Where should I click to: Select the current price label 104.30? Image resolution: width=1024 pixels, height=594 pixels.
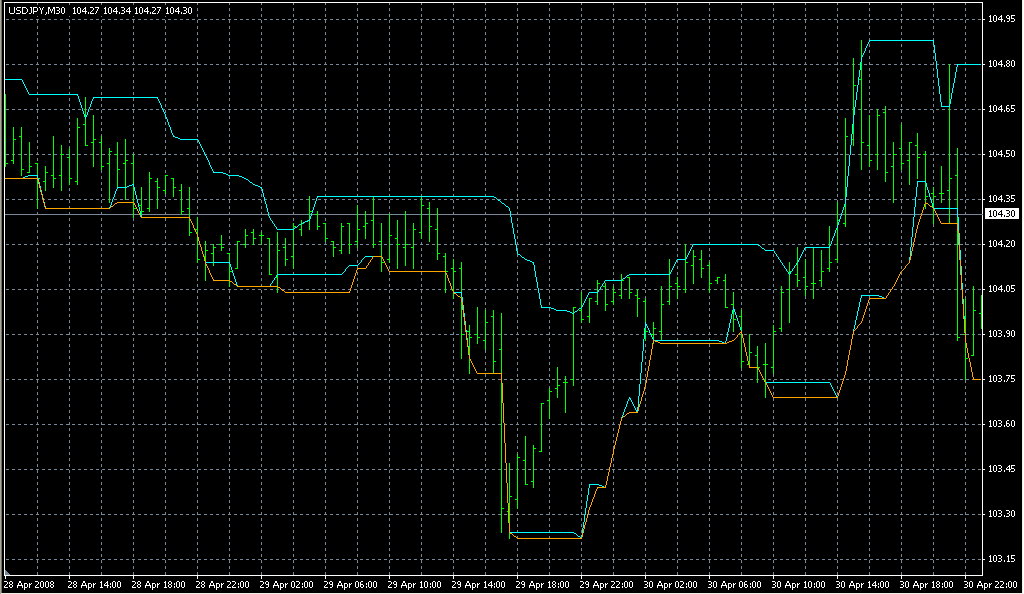click(1001, 213)
